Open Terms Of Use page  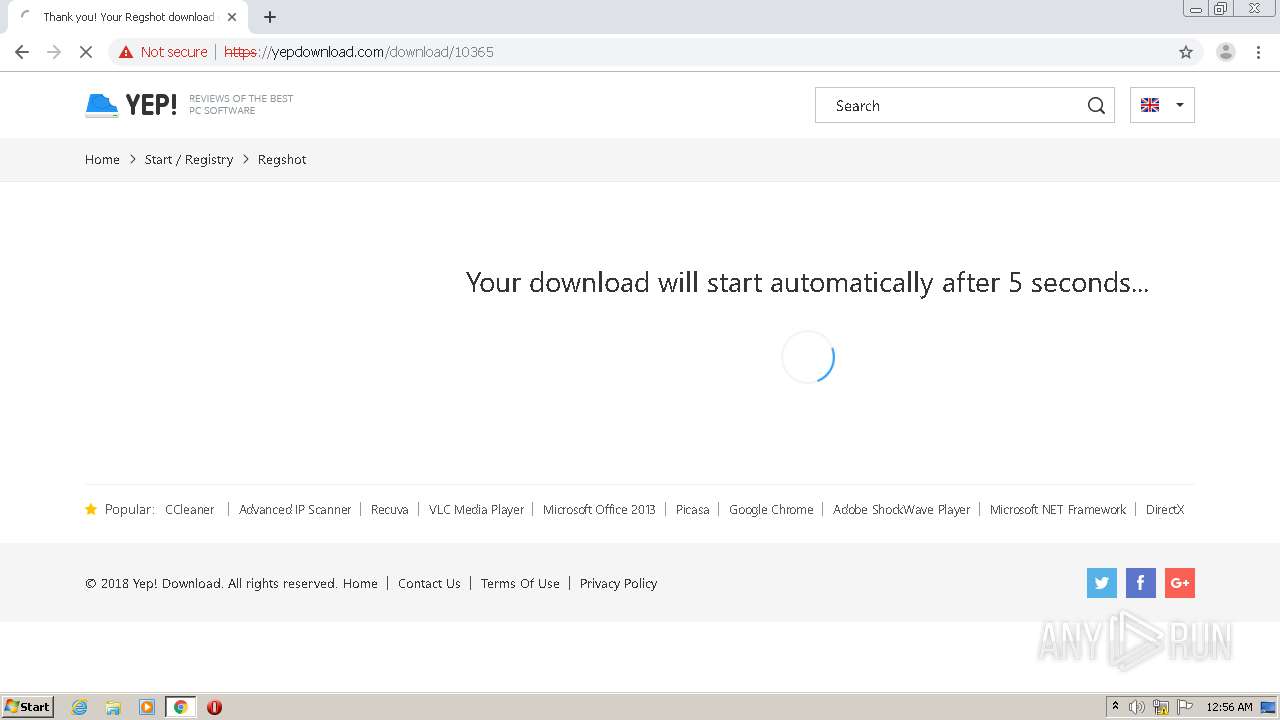click(x=520, y=583)
